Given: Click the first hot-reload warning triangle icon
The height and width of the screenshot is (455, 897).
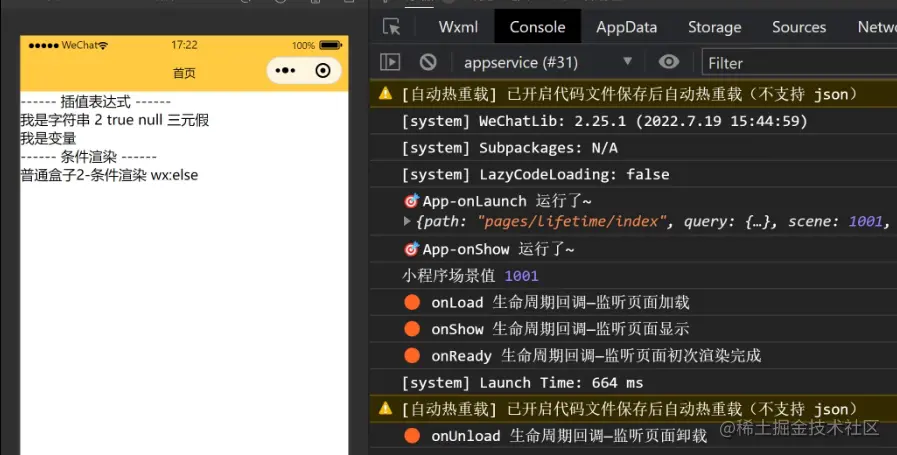Looking at the screenshot, I should click(x=386, y=93).
